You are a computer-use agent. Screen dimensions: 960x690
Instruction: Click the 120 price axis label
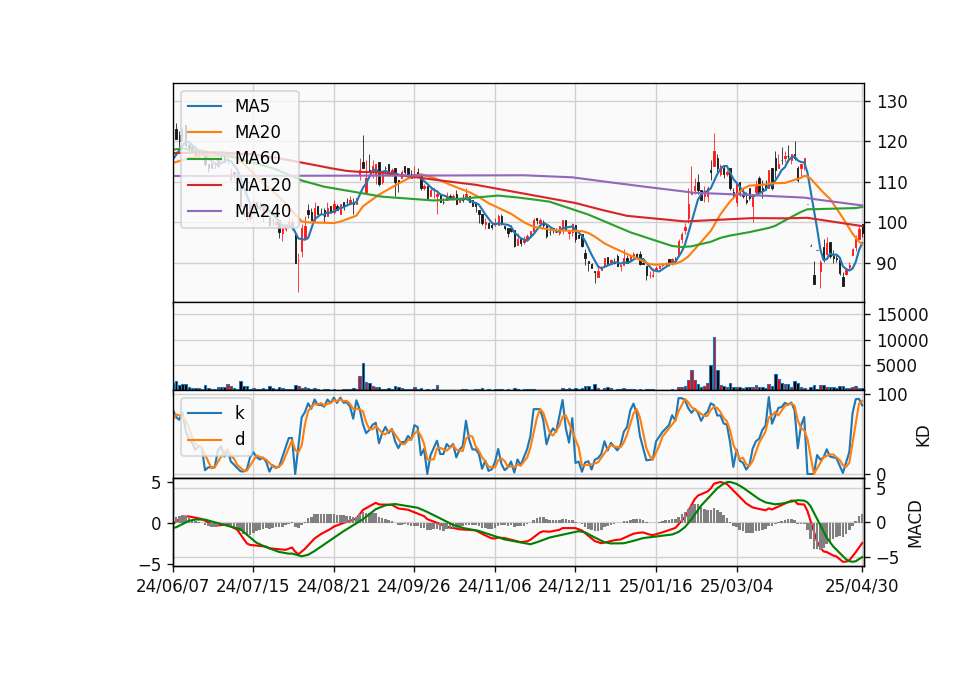892,142
